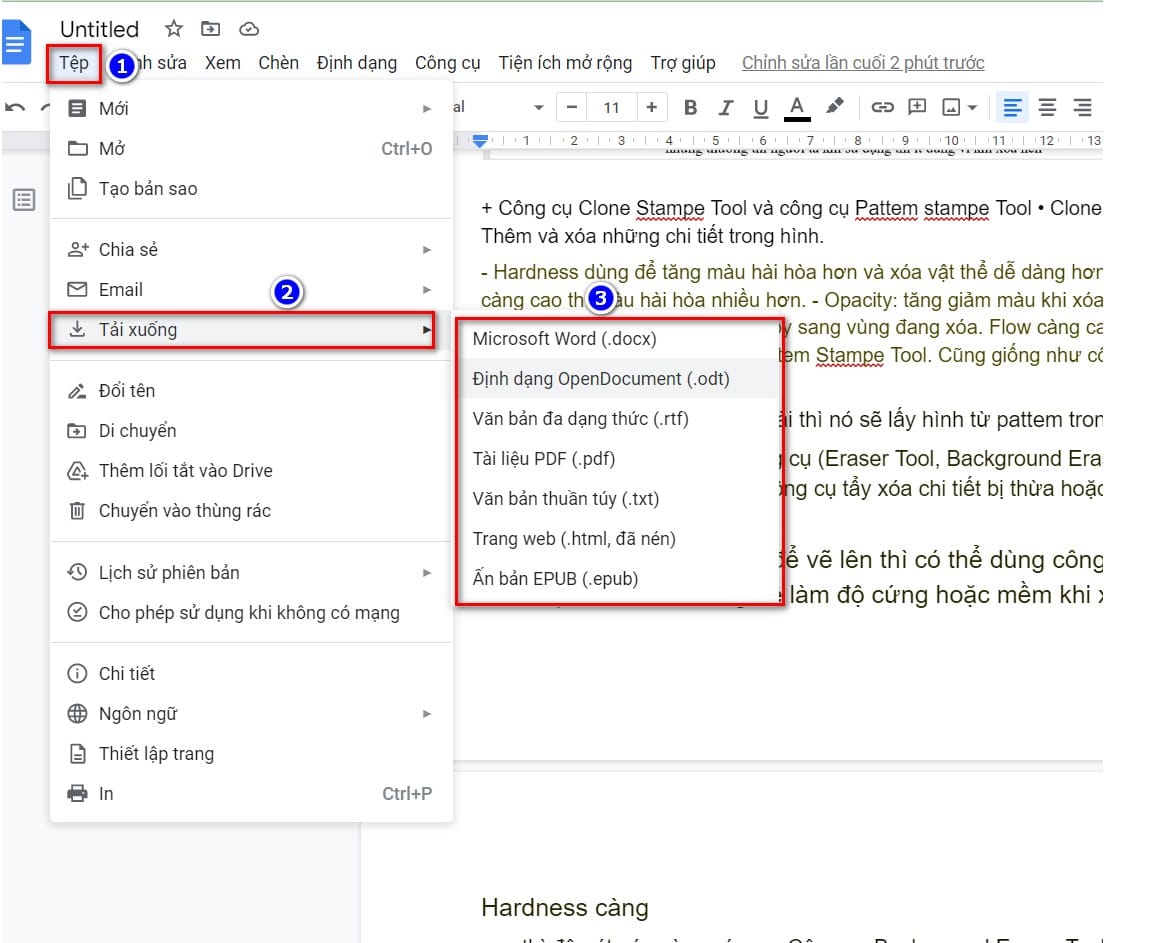
Task: Click the undo arrow in toolbar
Action: [x=15, y=108]
